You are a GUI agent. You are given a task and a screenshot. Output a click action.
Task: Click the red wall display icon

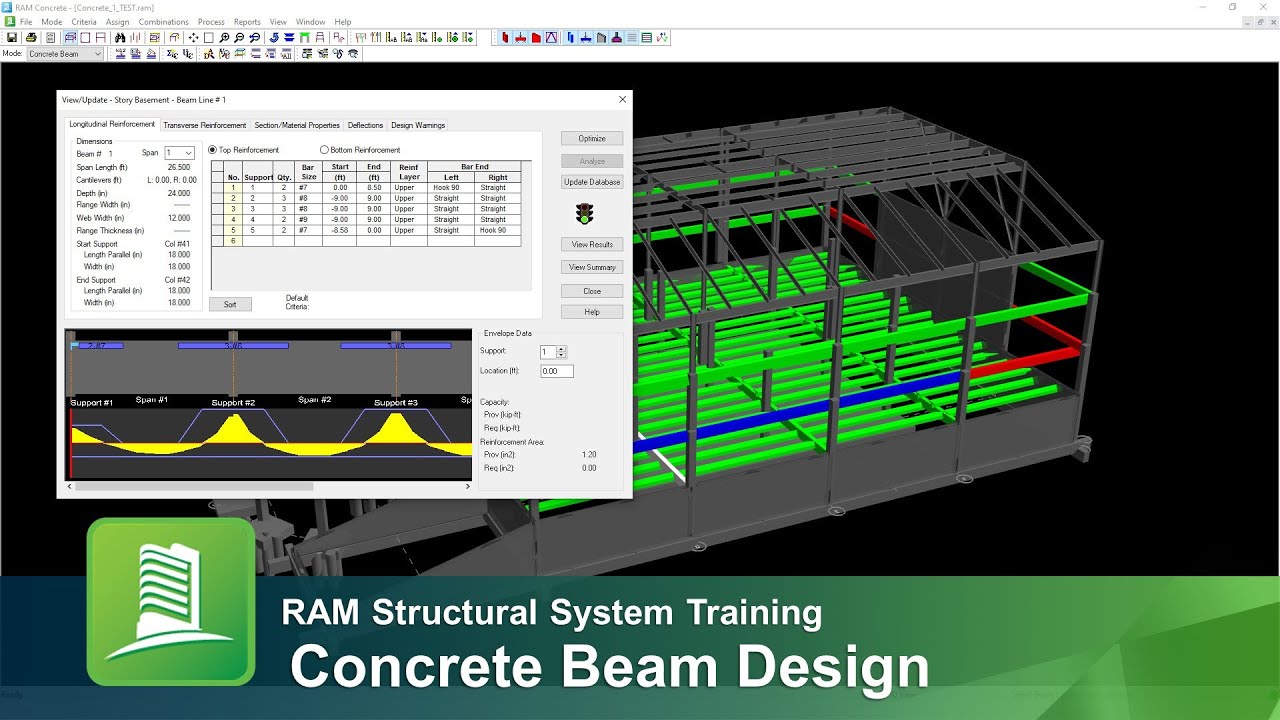[x=536, y=38]
